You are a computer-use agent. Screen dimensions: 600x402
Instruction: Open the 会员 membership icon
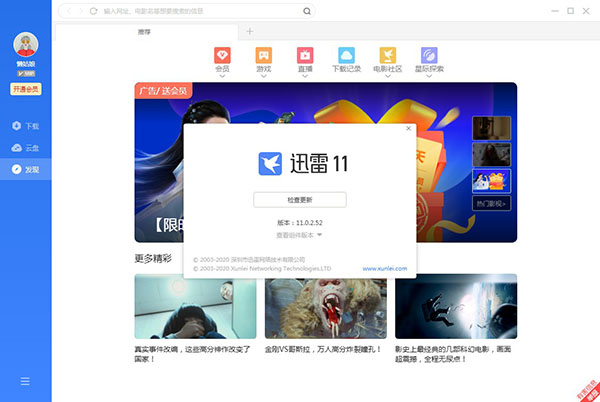(222, 55)
